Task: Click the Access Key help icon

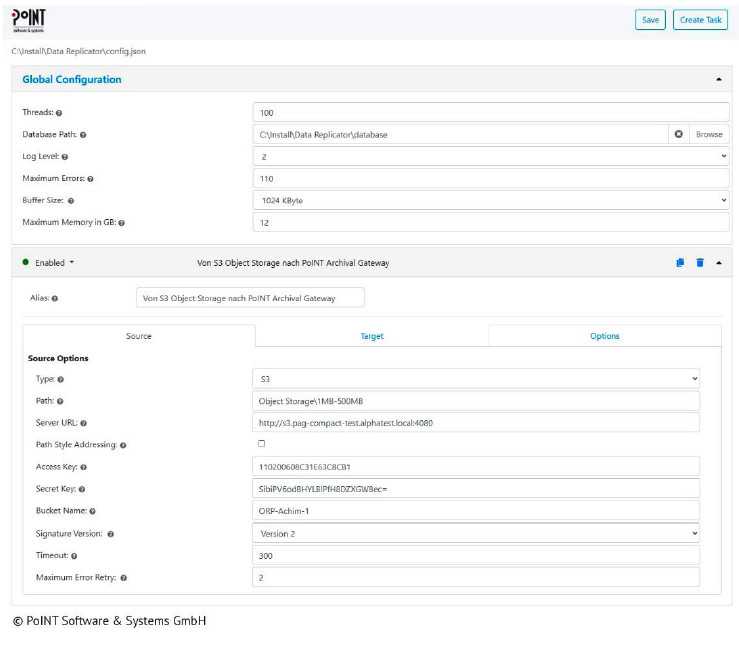Action: [83, 468]
